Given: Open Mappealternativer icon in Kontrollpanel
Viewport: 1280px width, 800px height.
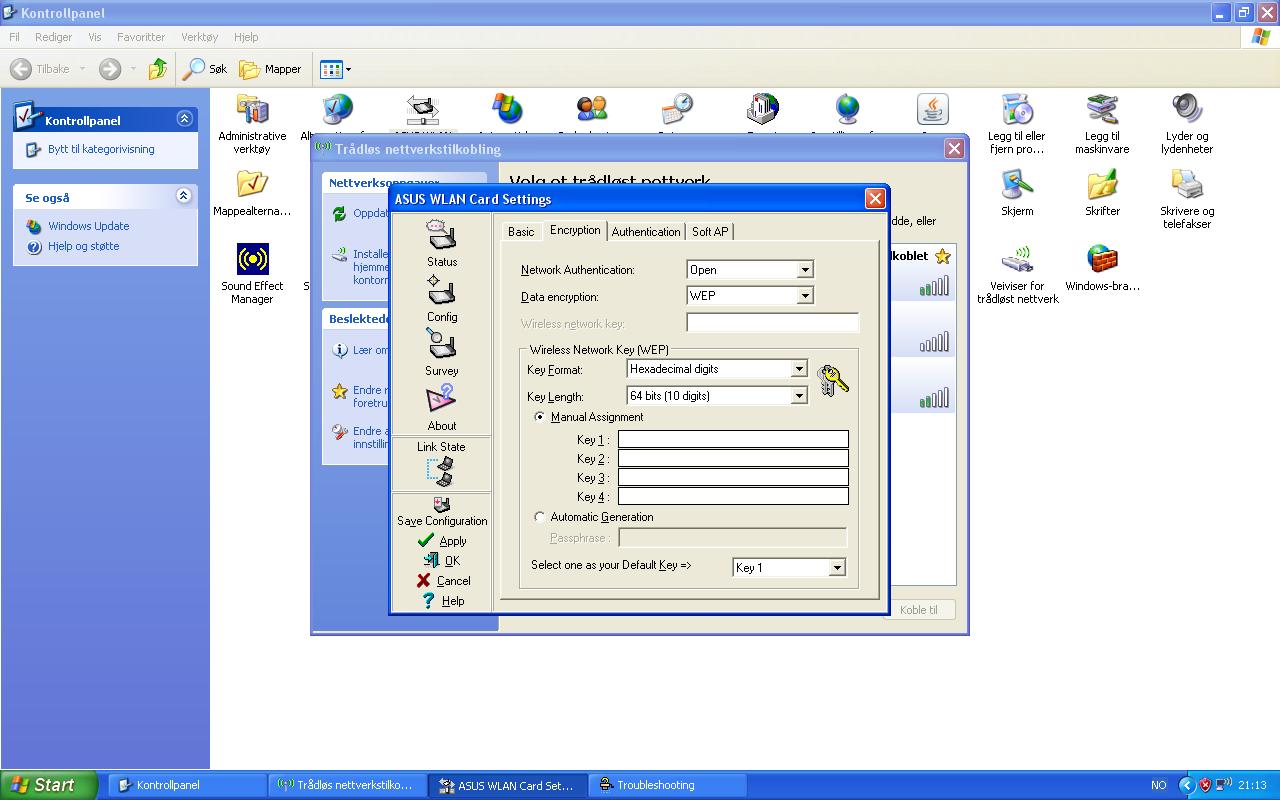Looking at the screenshot, I should (x=252, y=193).
